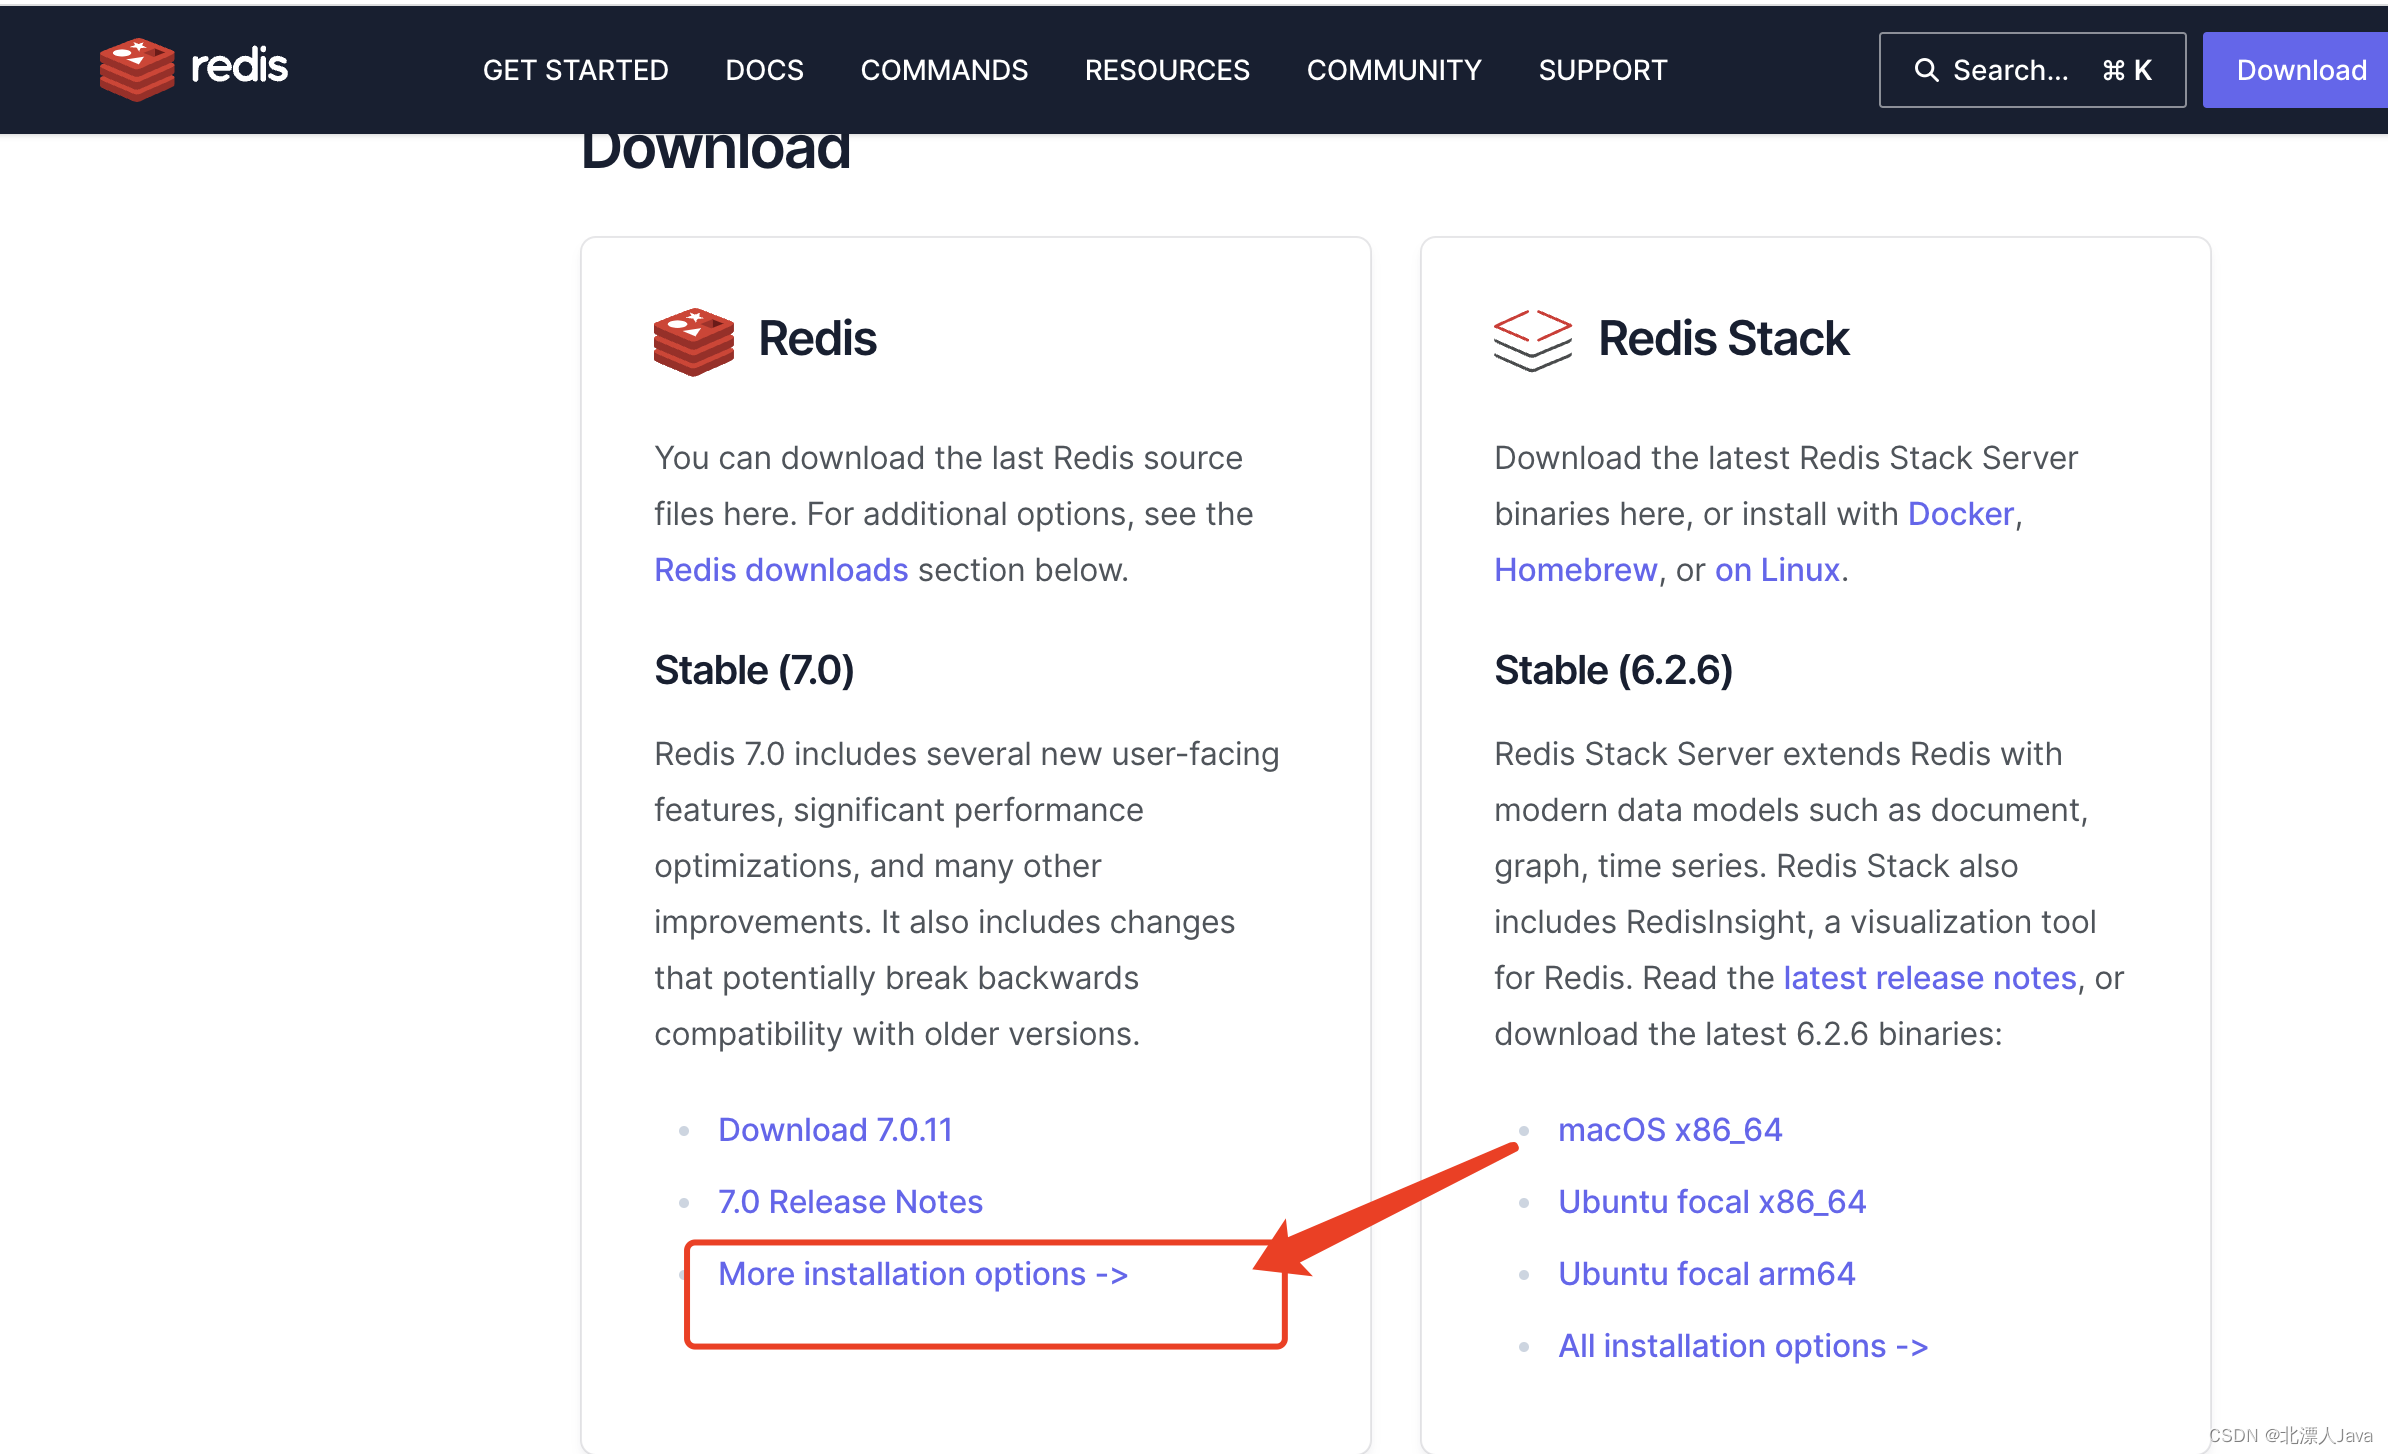Open the GET STARTED menu
This screenshot has height=1454, width=2388.
[x=575, y=70]
